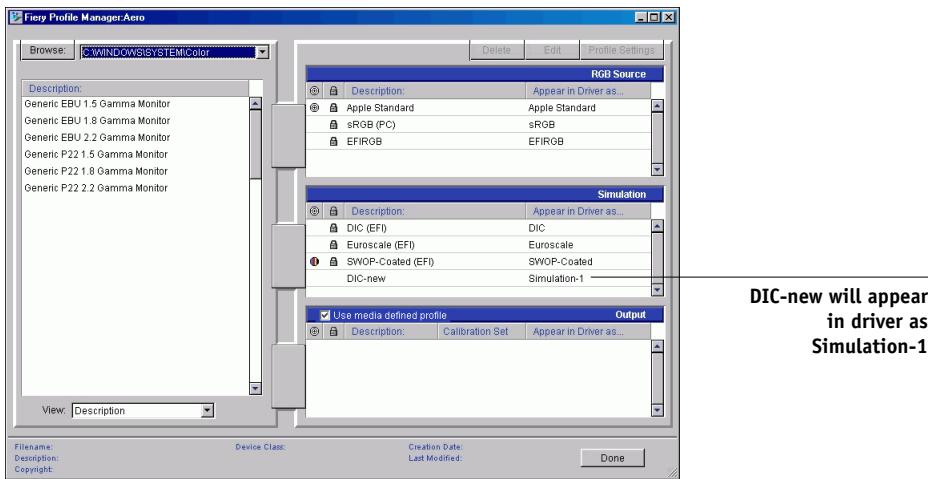The image size is (931, 479).
Task: Select Generic EBU 1.8 Gamma Monitor
Action: tap(97, 120)
